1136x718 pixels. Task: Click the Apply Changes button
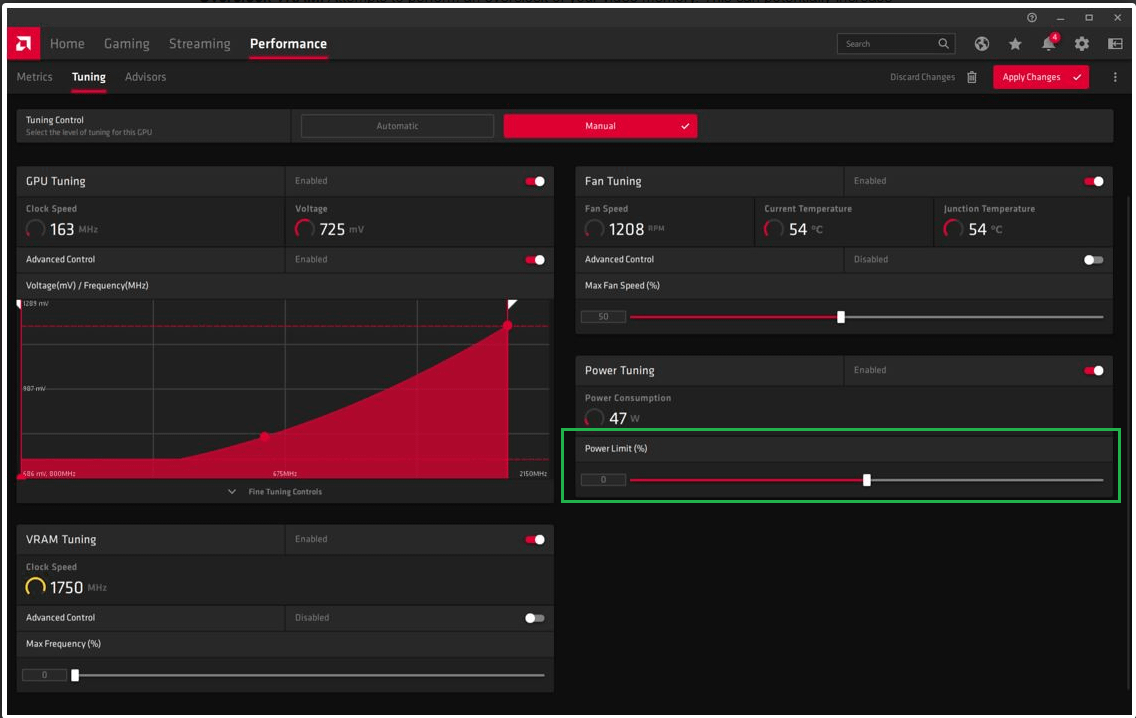click(x=1040, y=77)
